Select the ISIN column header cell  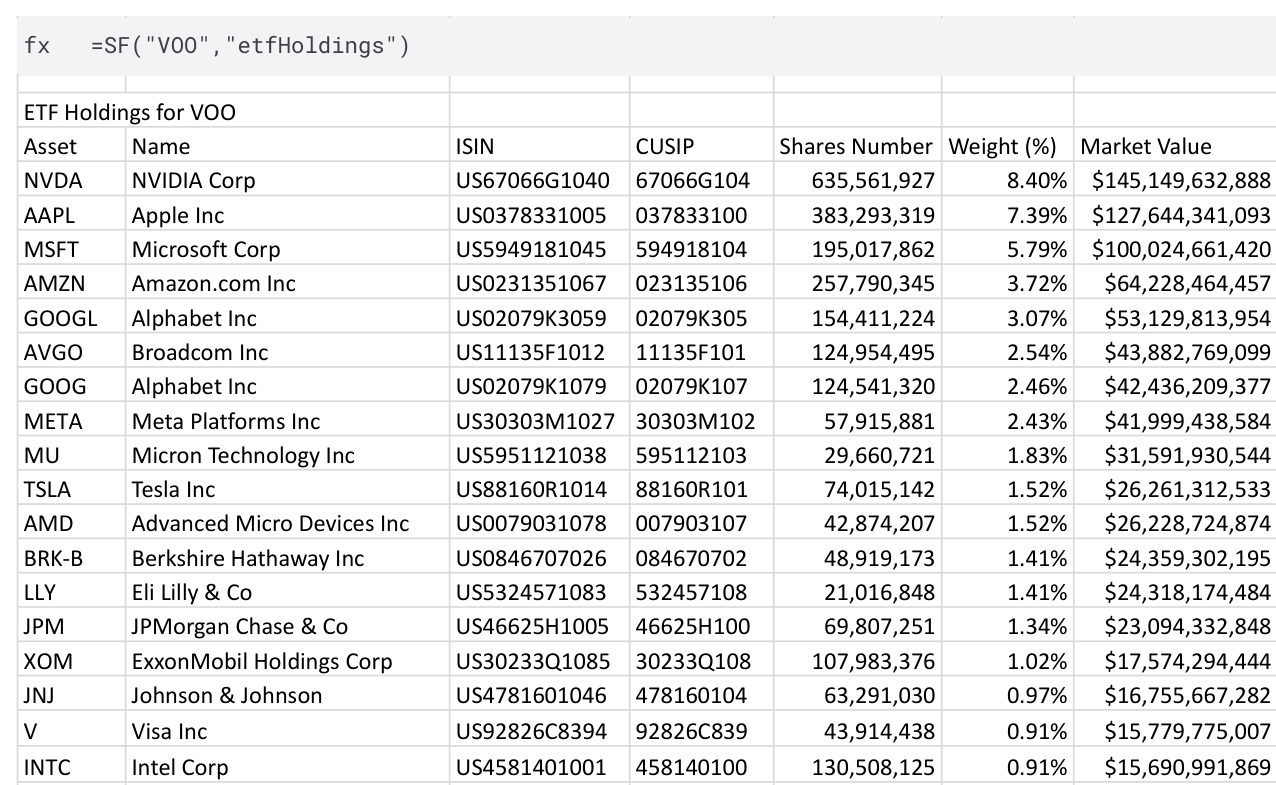click(x=540, y=146)
